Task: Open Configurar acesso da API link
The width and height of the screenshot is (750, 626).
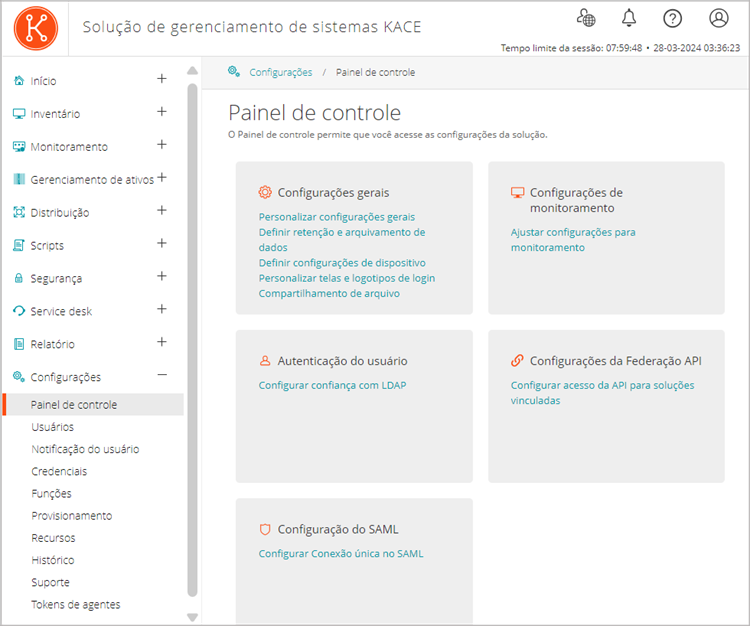Action: pyautogui.click(x=602, y=393)
